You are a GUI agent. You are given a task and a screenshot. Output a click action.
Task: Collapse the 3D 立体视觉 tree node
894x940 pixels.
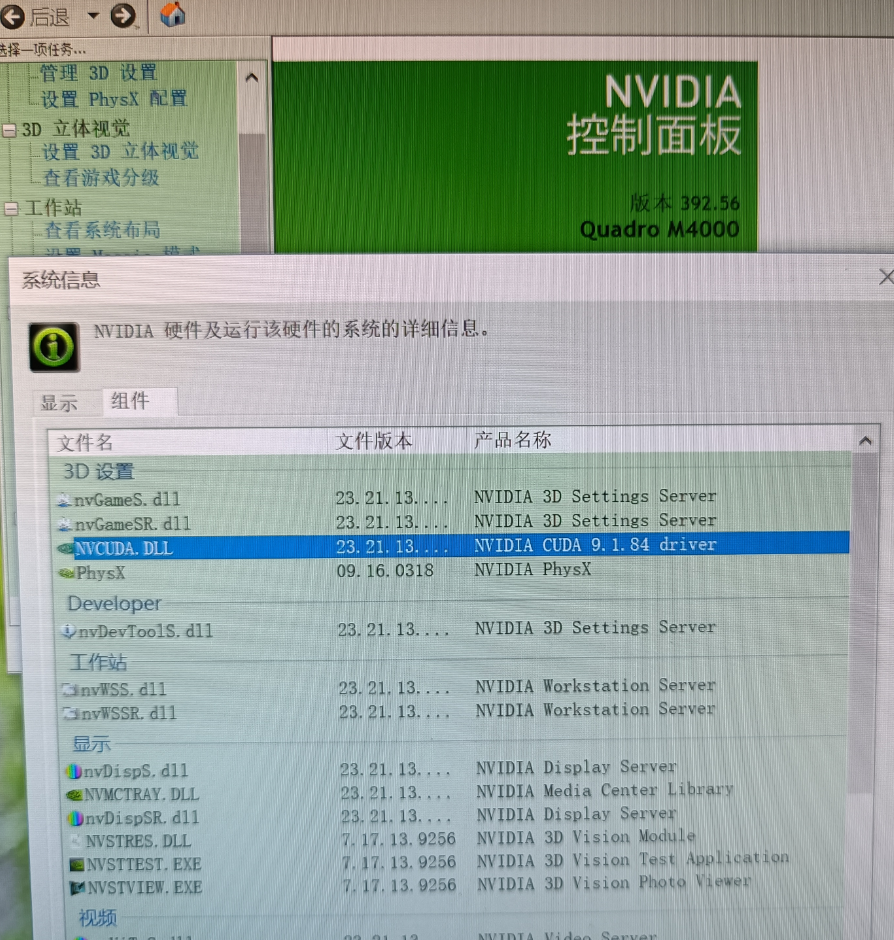pyautogui.click(x=8, y=129)
